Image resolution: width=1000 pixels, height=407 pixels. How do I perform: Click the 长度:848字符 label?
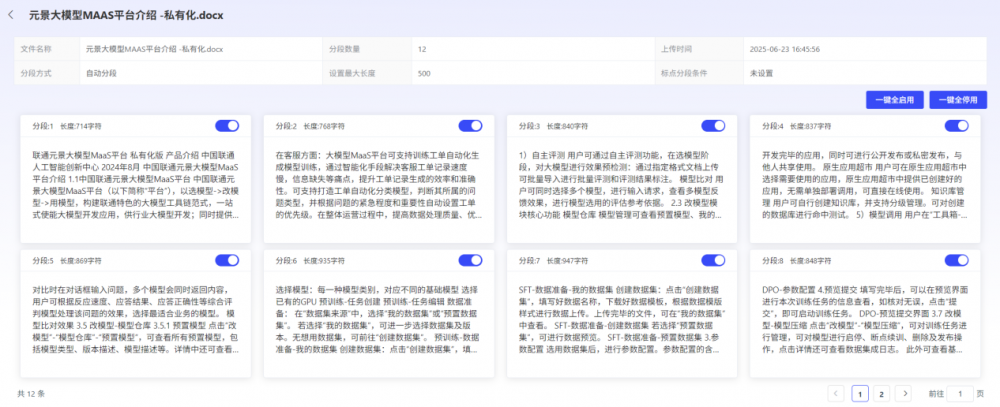pos(811,261)
